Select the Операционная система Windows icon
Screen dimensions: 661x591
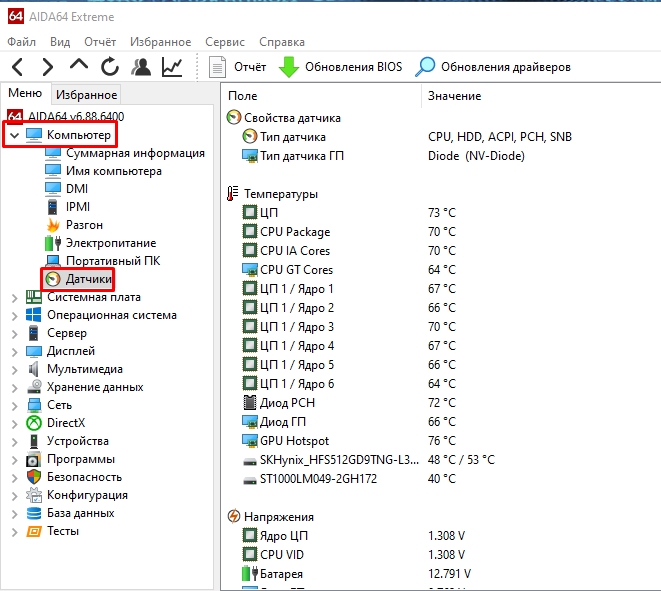pos(34,315)
